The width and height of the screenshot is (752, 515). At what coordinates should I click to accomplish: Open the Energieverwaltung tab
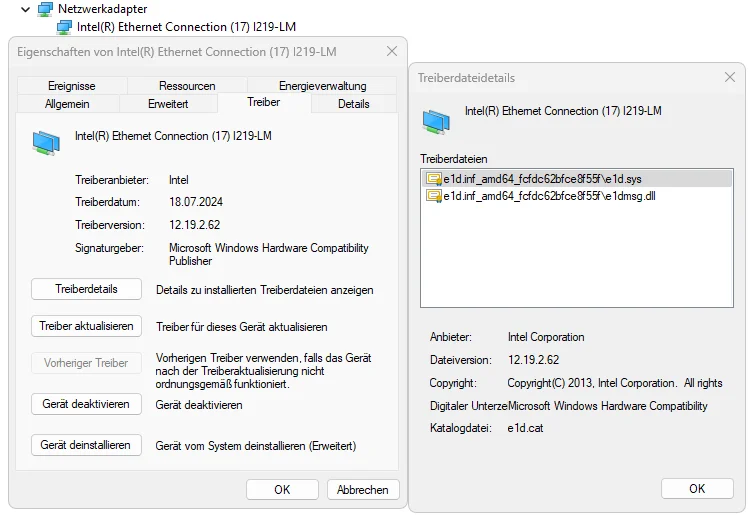[x=322, y=86]
